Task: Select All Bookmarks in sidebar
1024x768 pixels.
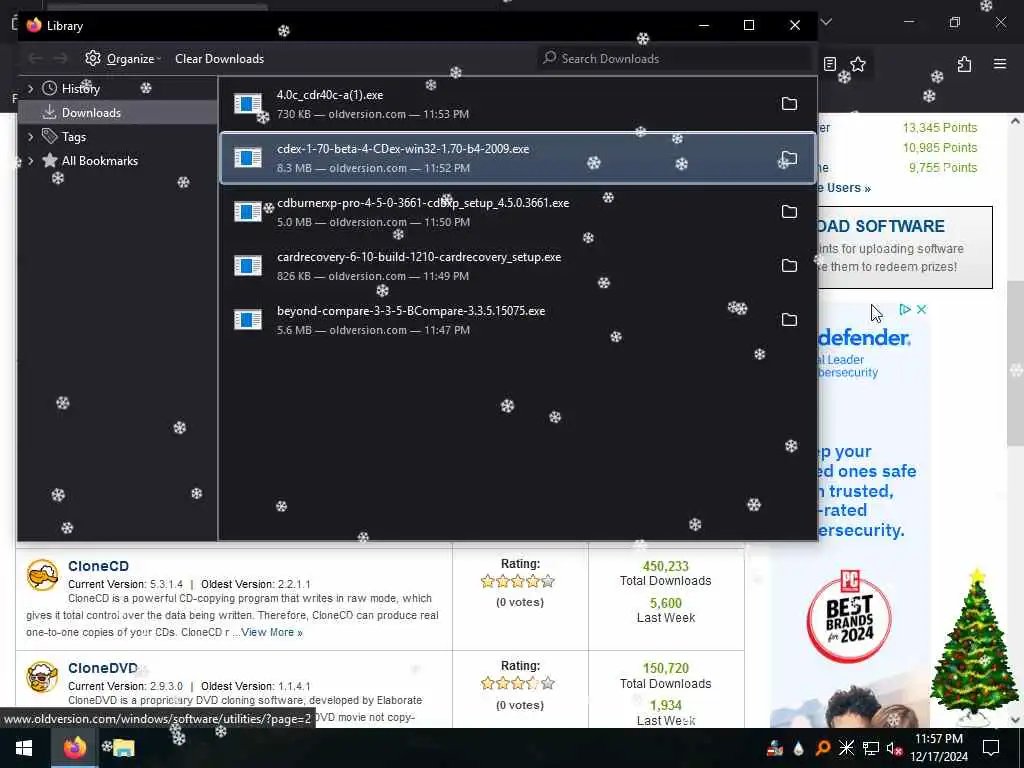Action: click(x=99, y=161)
